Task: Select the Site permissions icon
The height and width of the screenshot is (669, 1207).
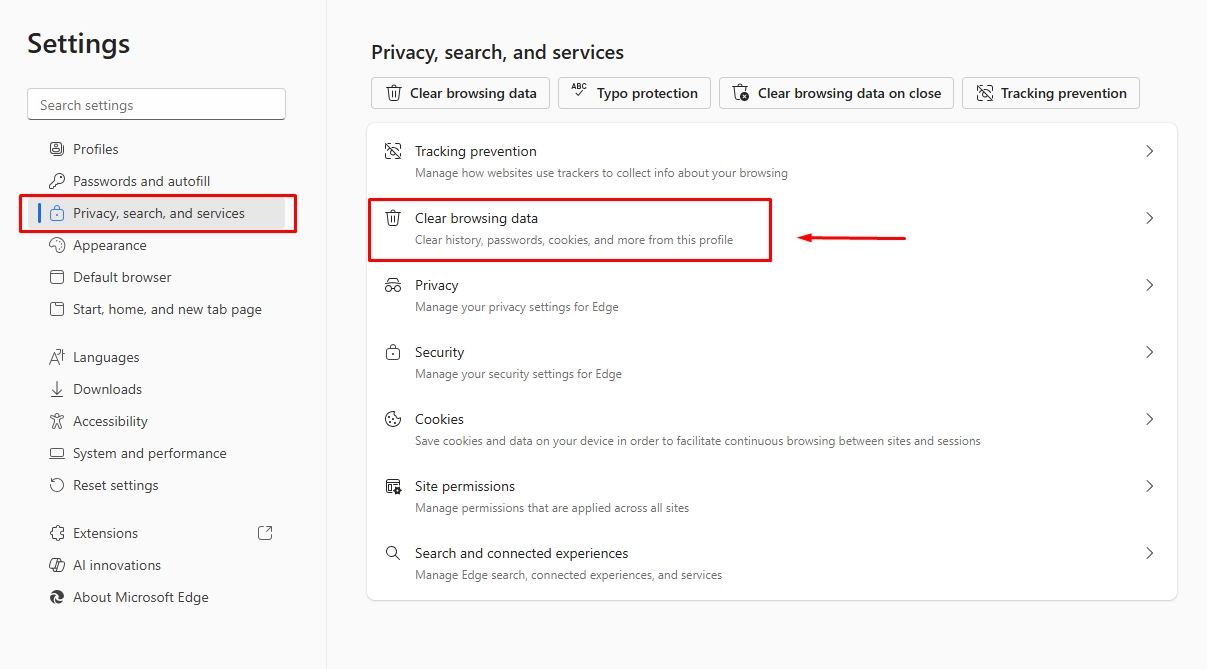Action: [392, 486]
